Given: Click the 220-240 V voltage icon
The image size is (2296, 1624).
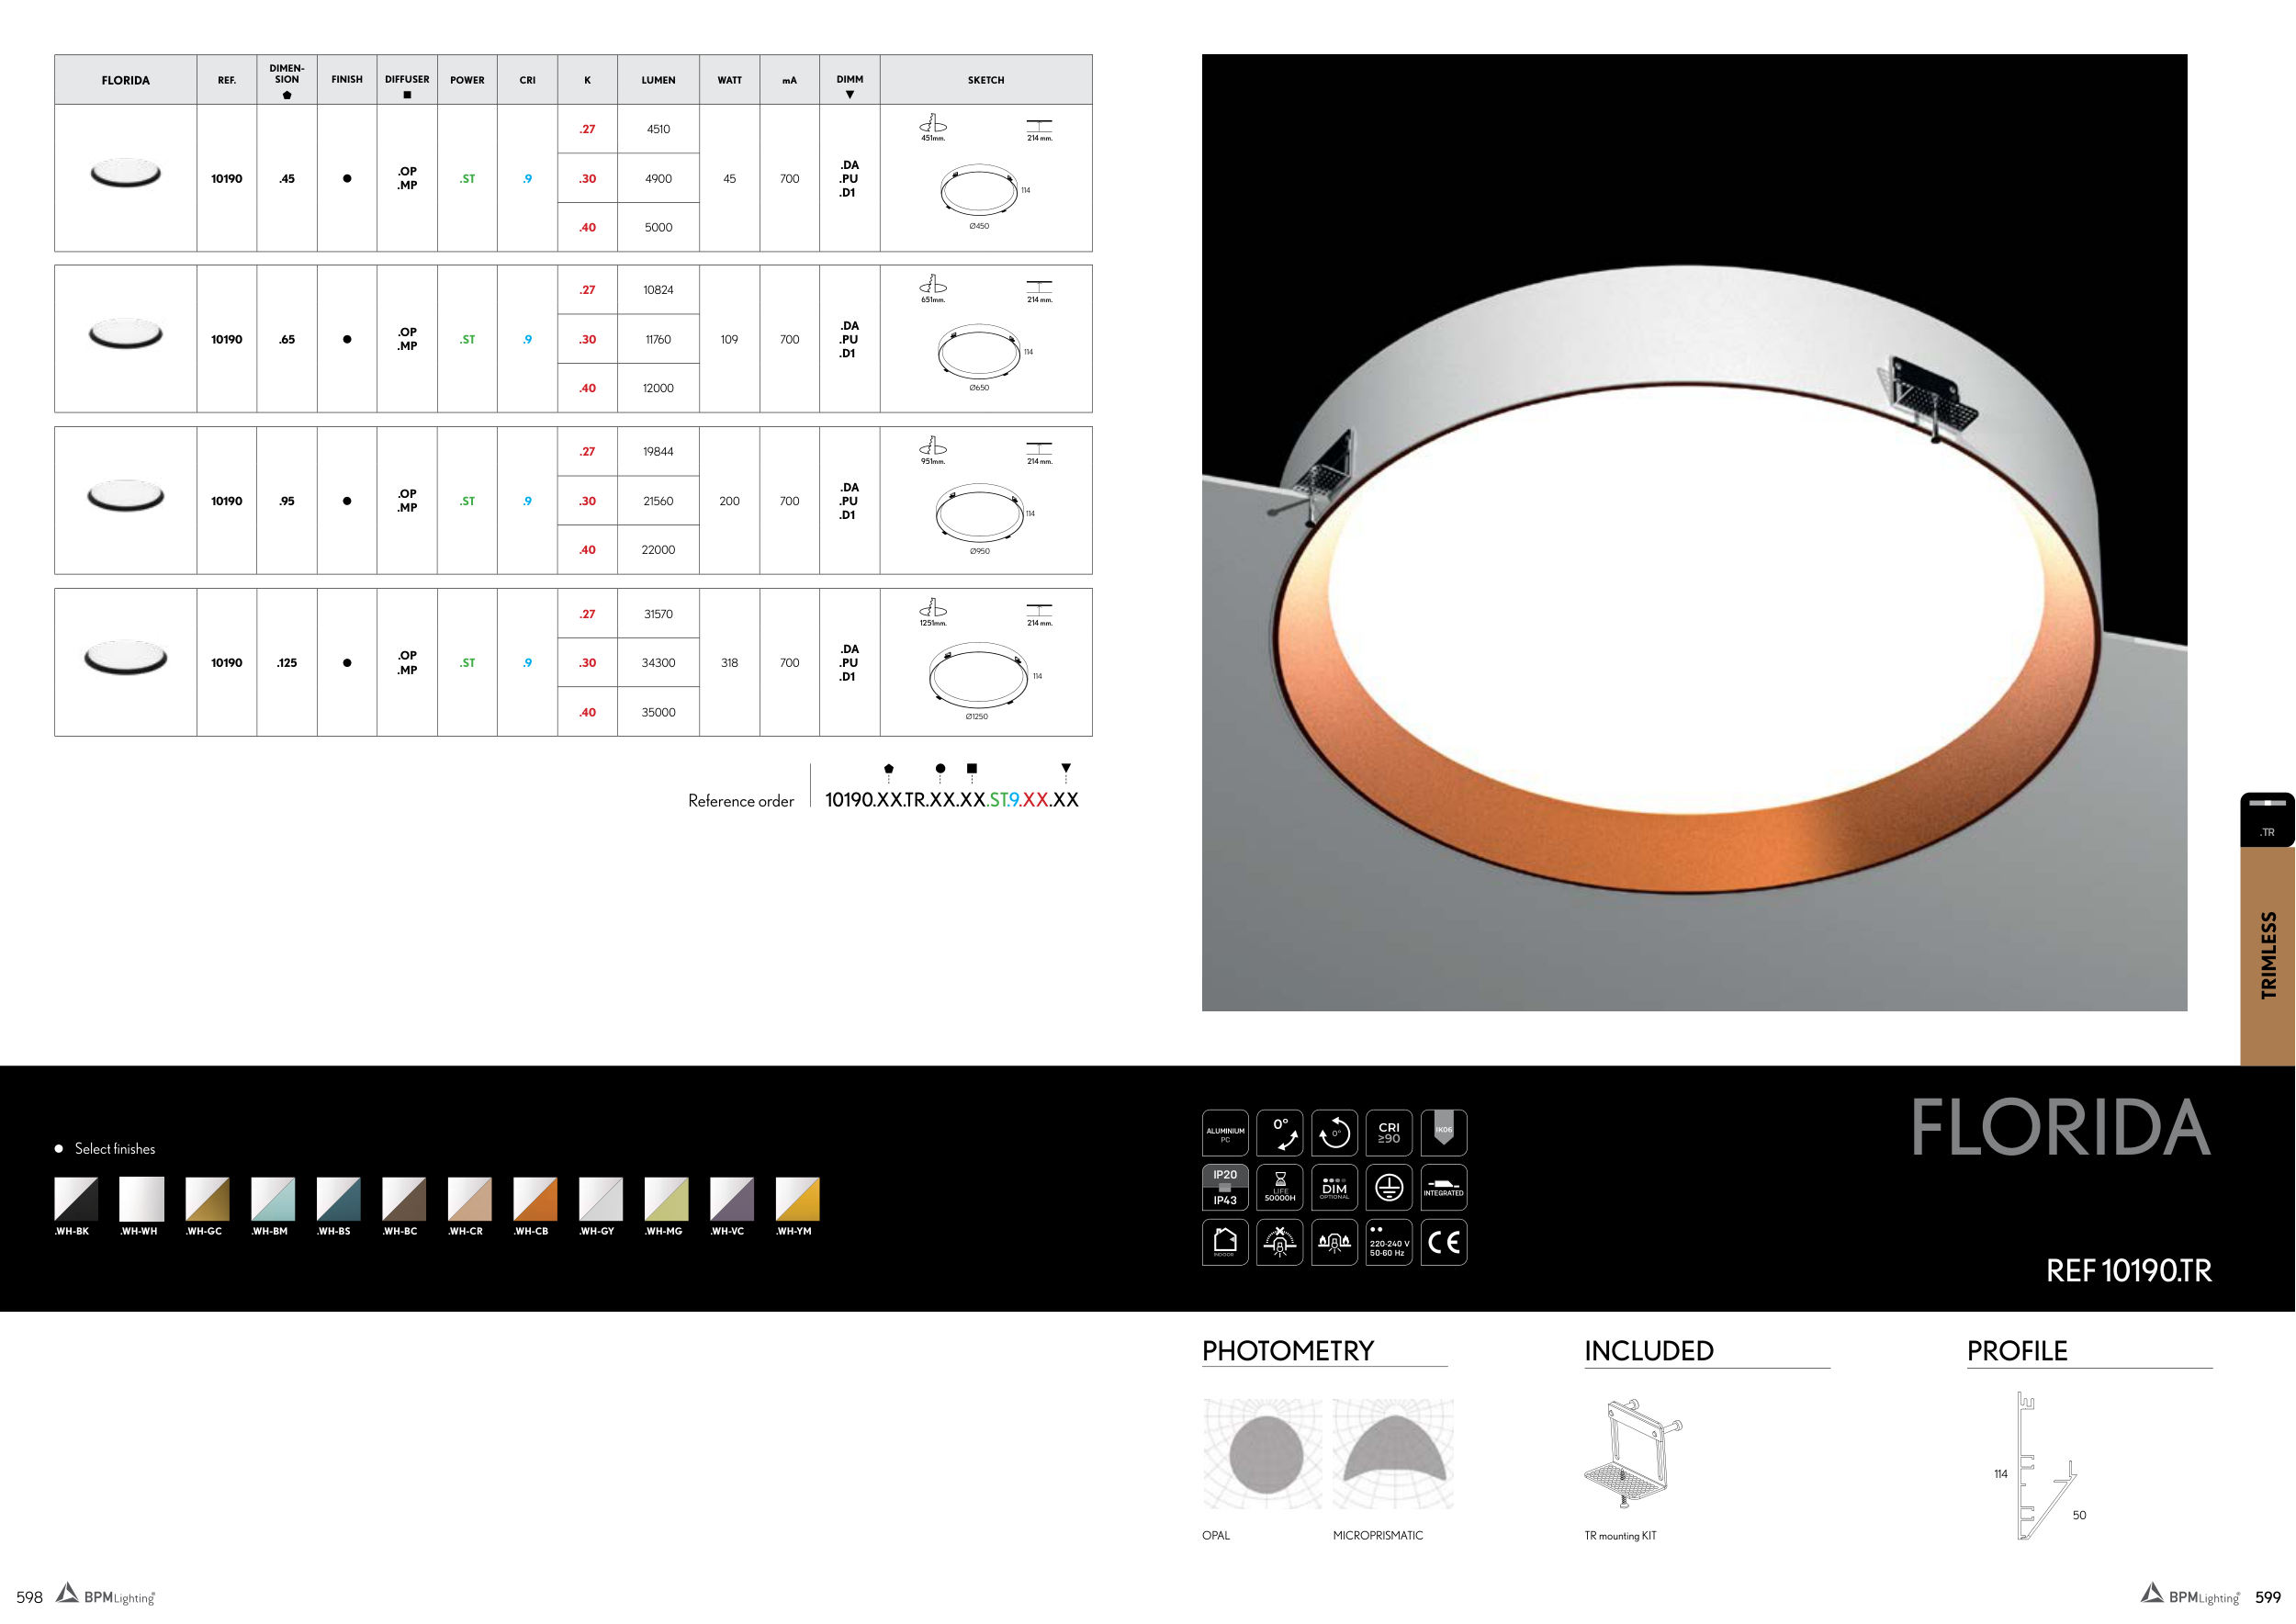Looking at the screenshot, I should (x=1388, y=1242).
